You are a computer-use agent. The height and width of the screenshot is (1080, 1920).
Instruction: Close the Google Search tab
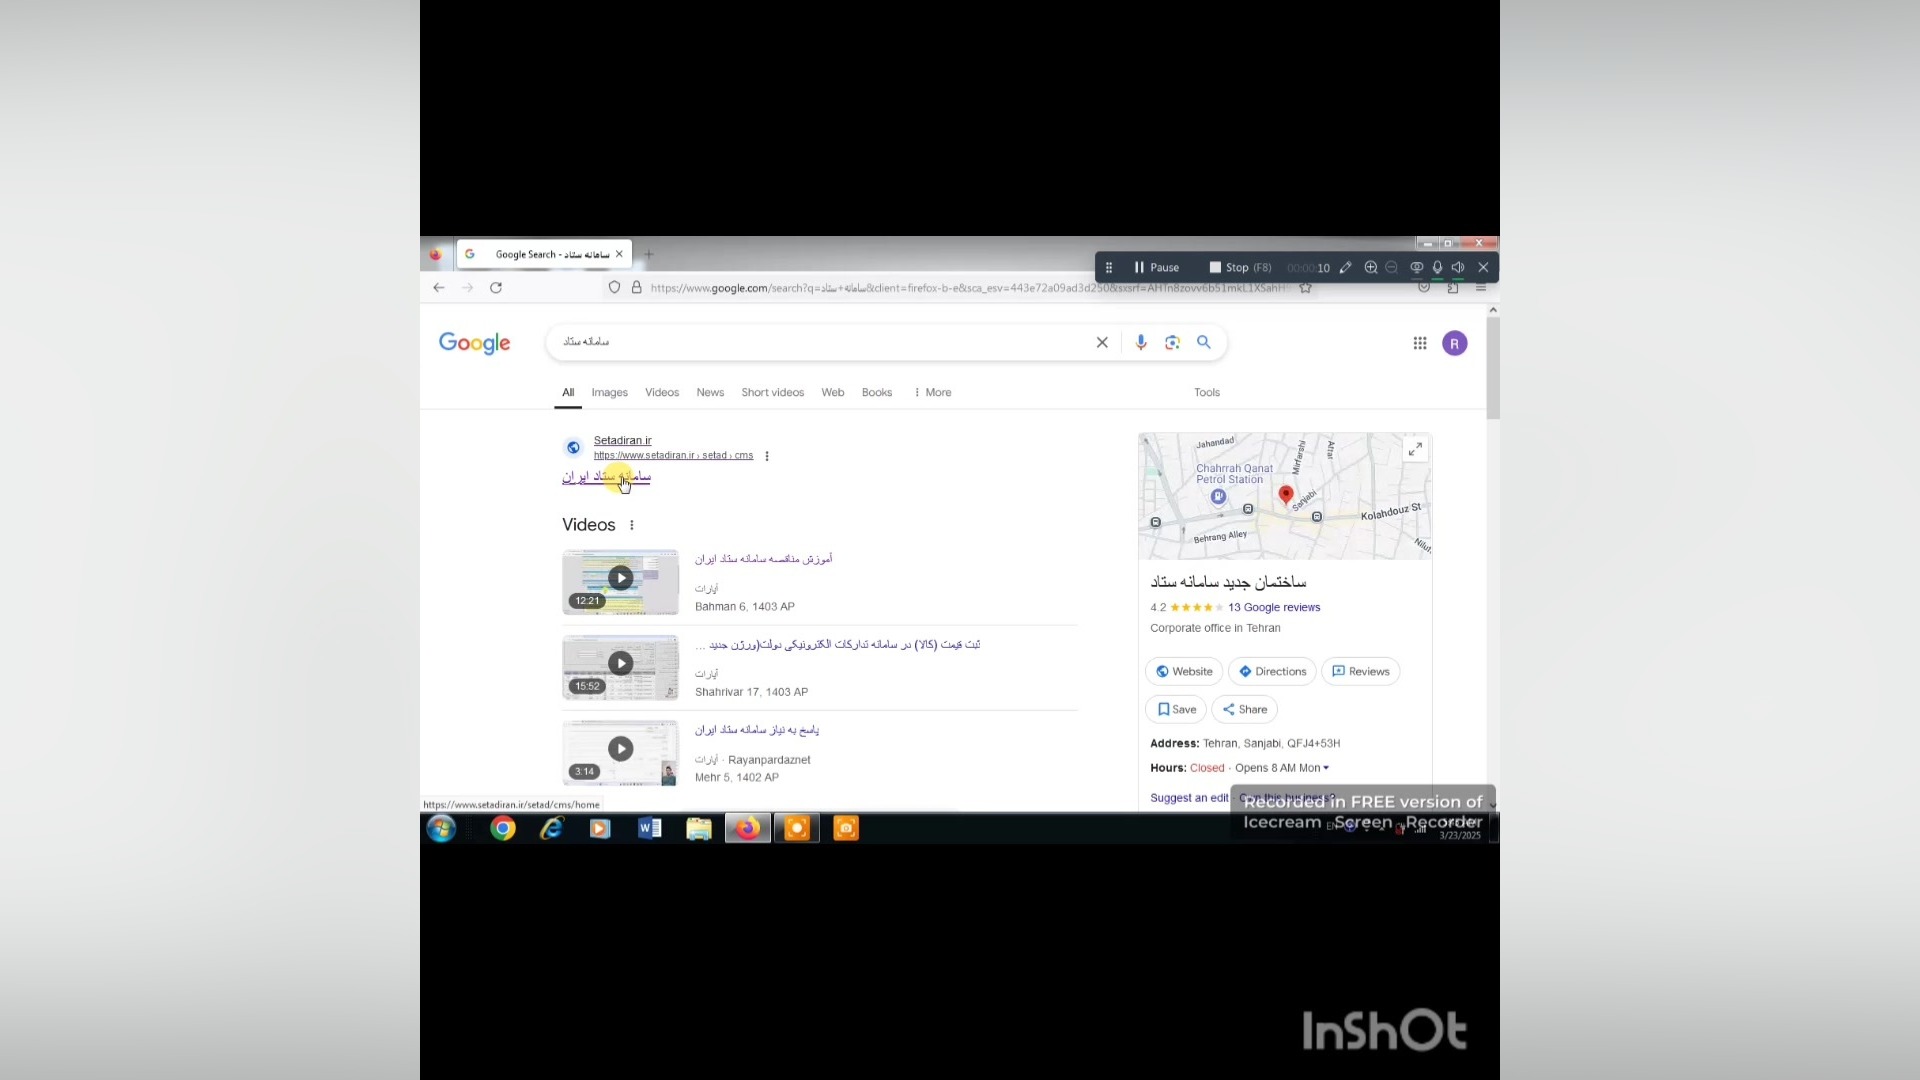click(x=619, y=254)
